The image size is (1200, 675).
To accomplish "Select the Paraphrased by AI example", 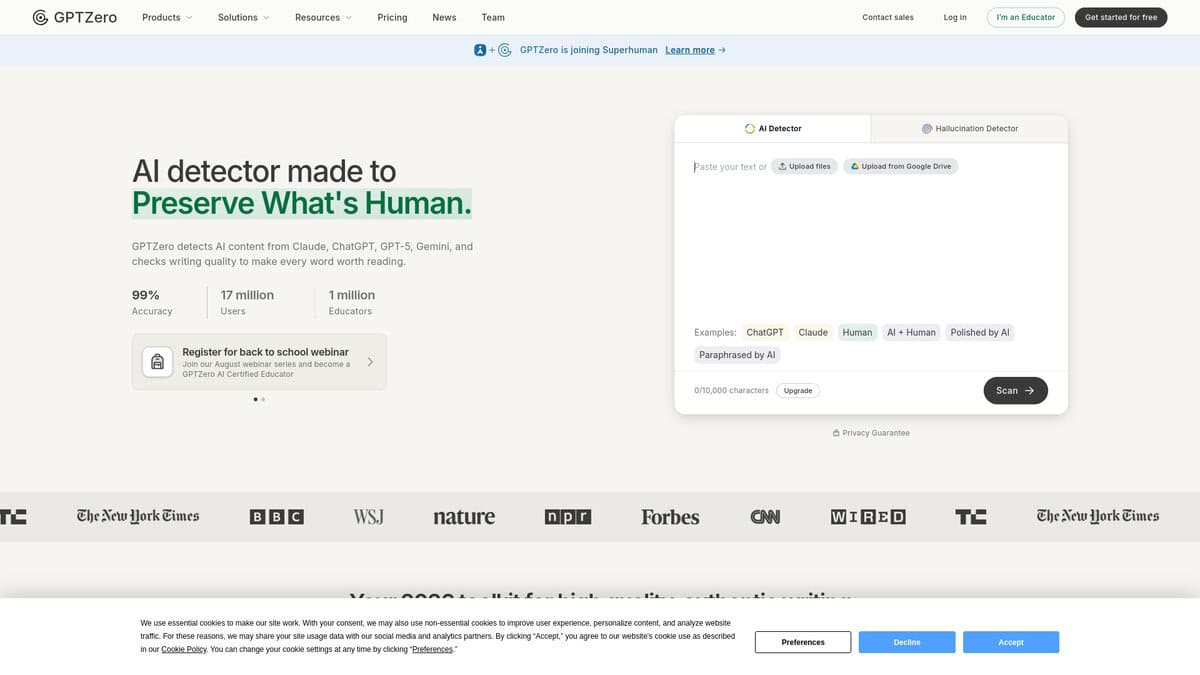I will [x=737, y=355].
